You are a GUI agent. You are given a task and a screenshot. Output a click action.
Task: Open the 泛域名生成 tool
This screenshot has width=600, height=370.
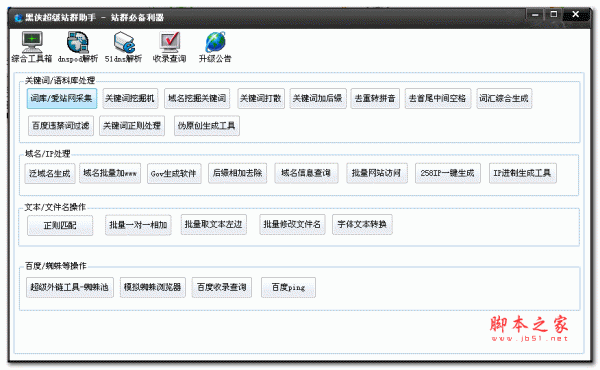click(x=50, y=173)
